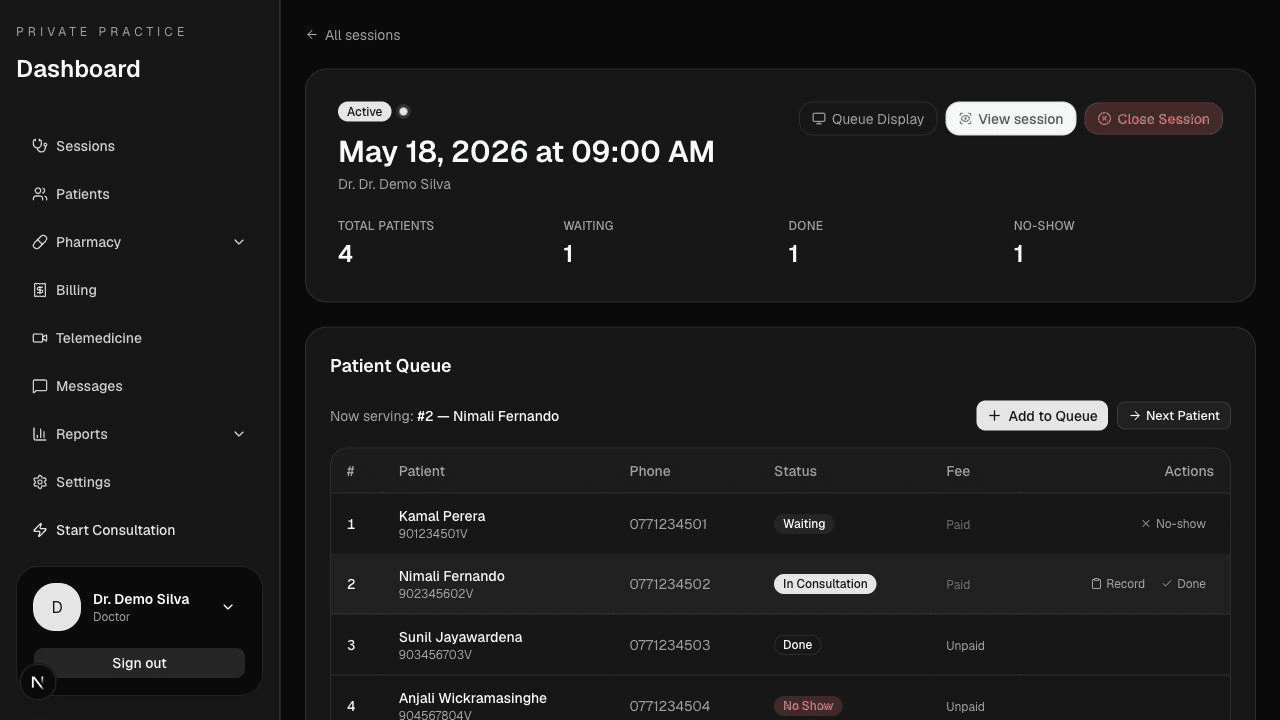Click the View session button

[x=1011, y=119]
